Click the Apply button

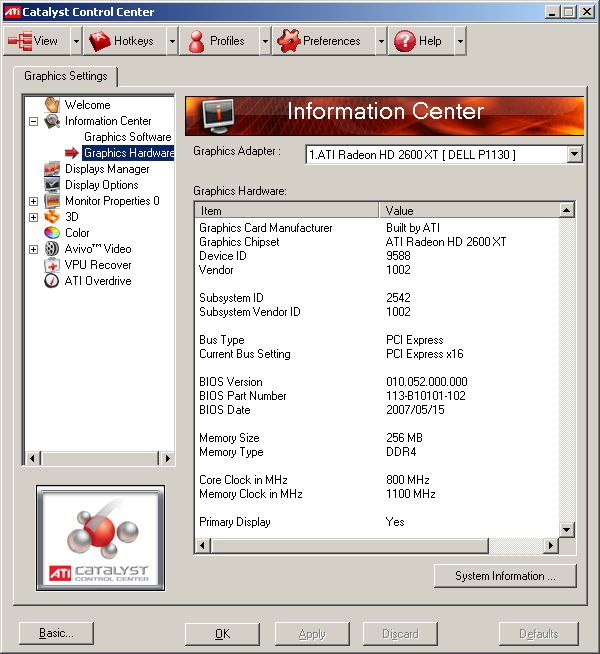[312, 634]
